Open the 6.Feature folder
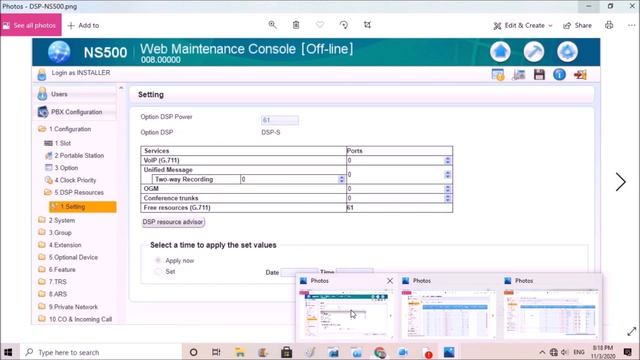This screenshot has width=640, height=360. coord(57,269)
